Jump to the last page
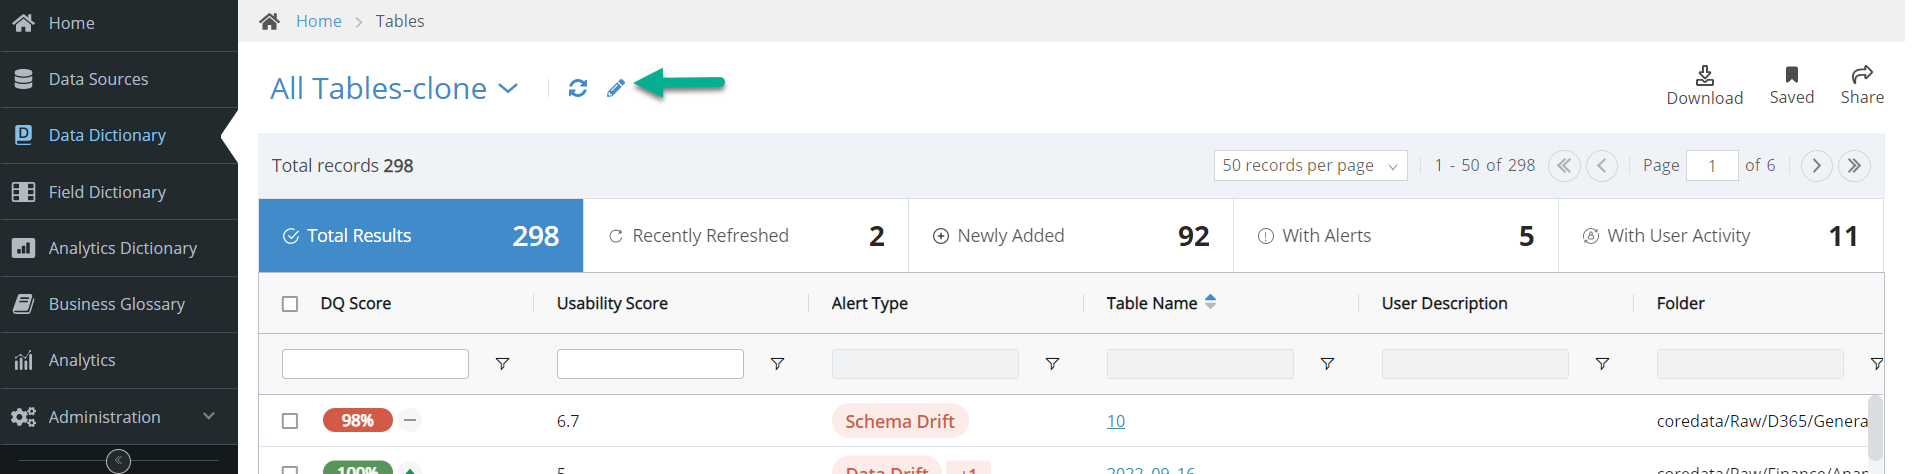This screenshot has height=474, width=1920. (1854, 166)
